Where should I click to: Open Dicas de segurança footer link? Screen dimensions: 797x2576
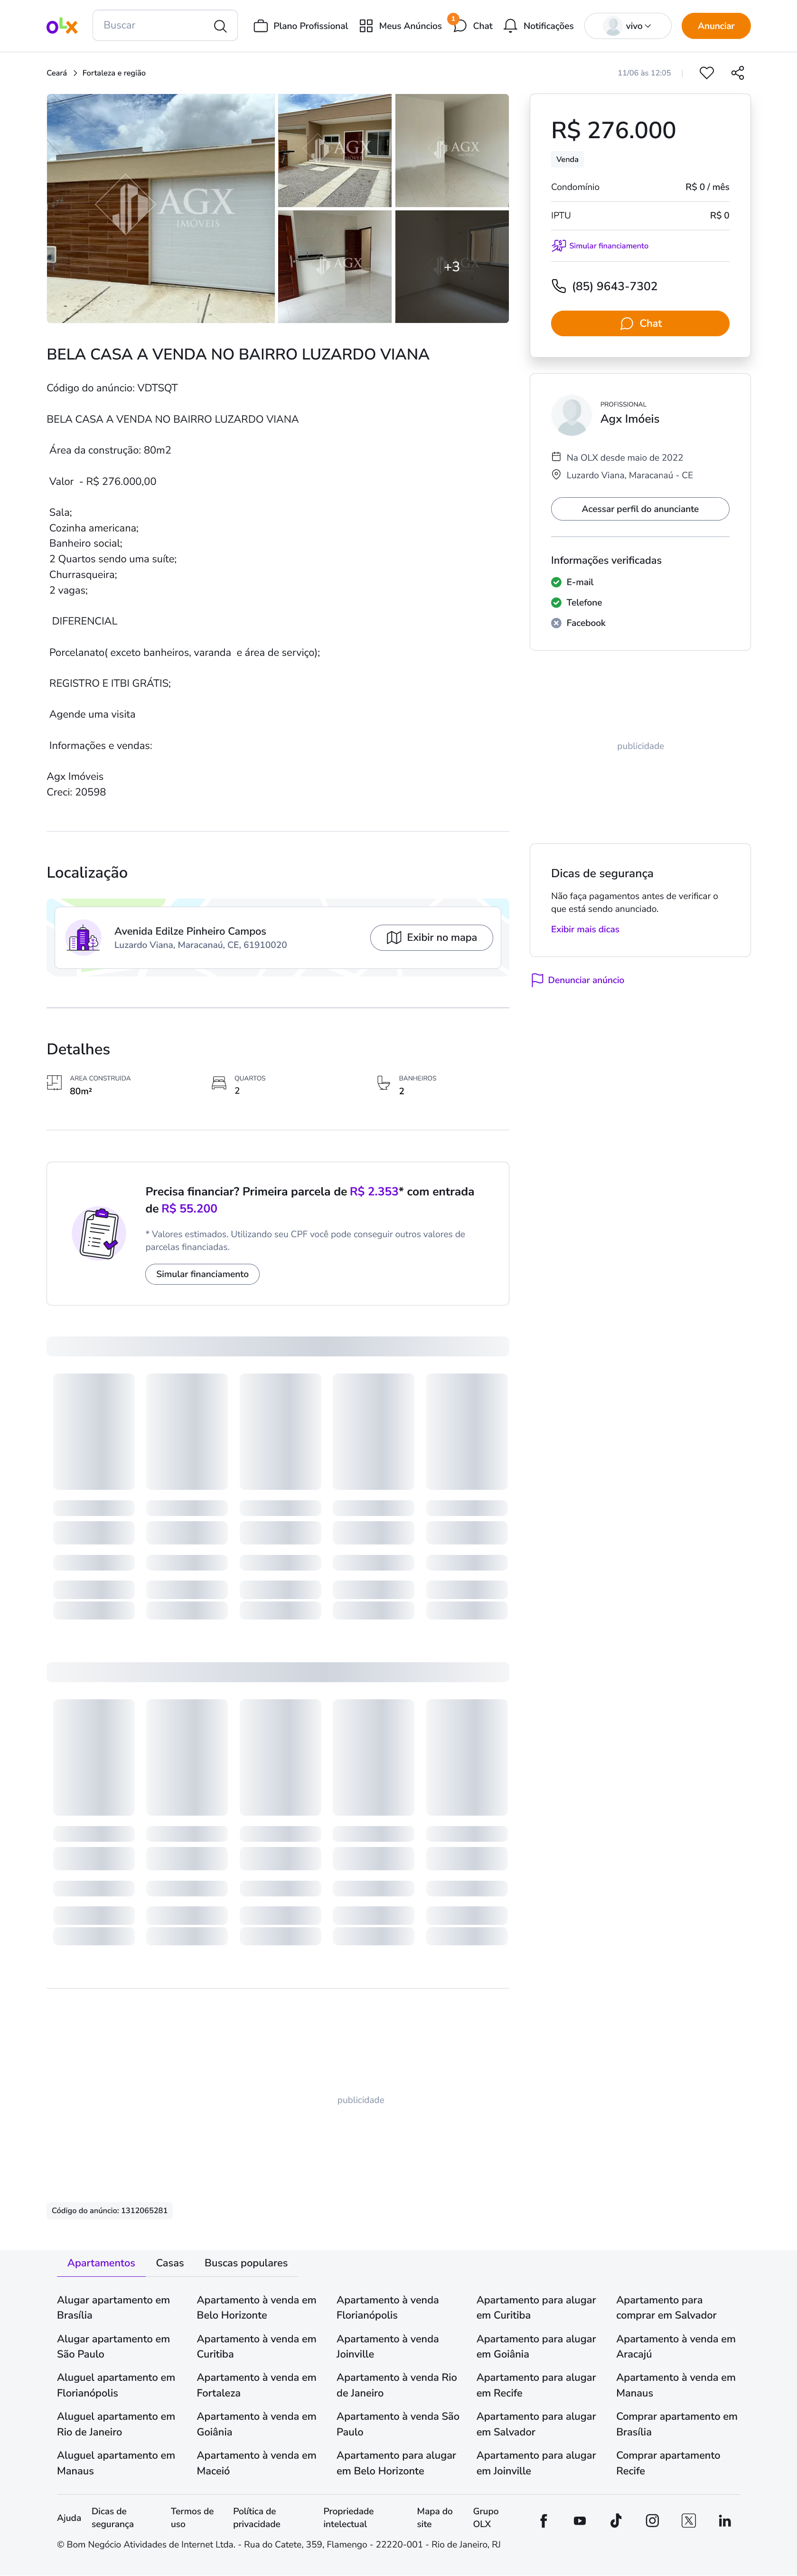coord(112,2518)
